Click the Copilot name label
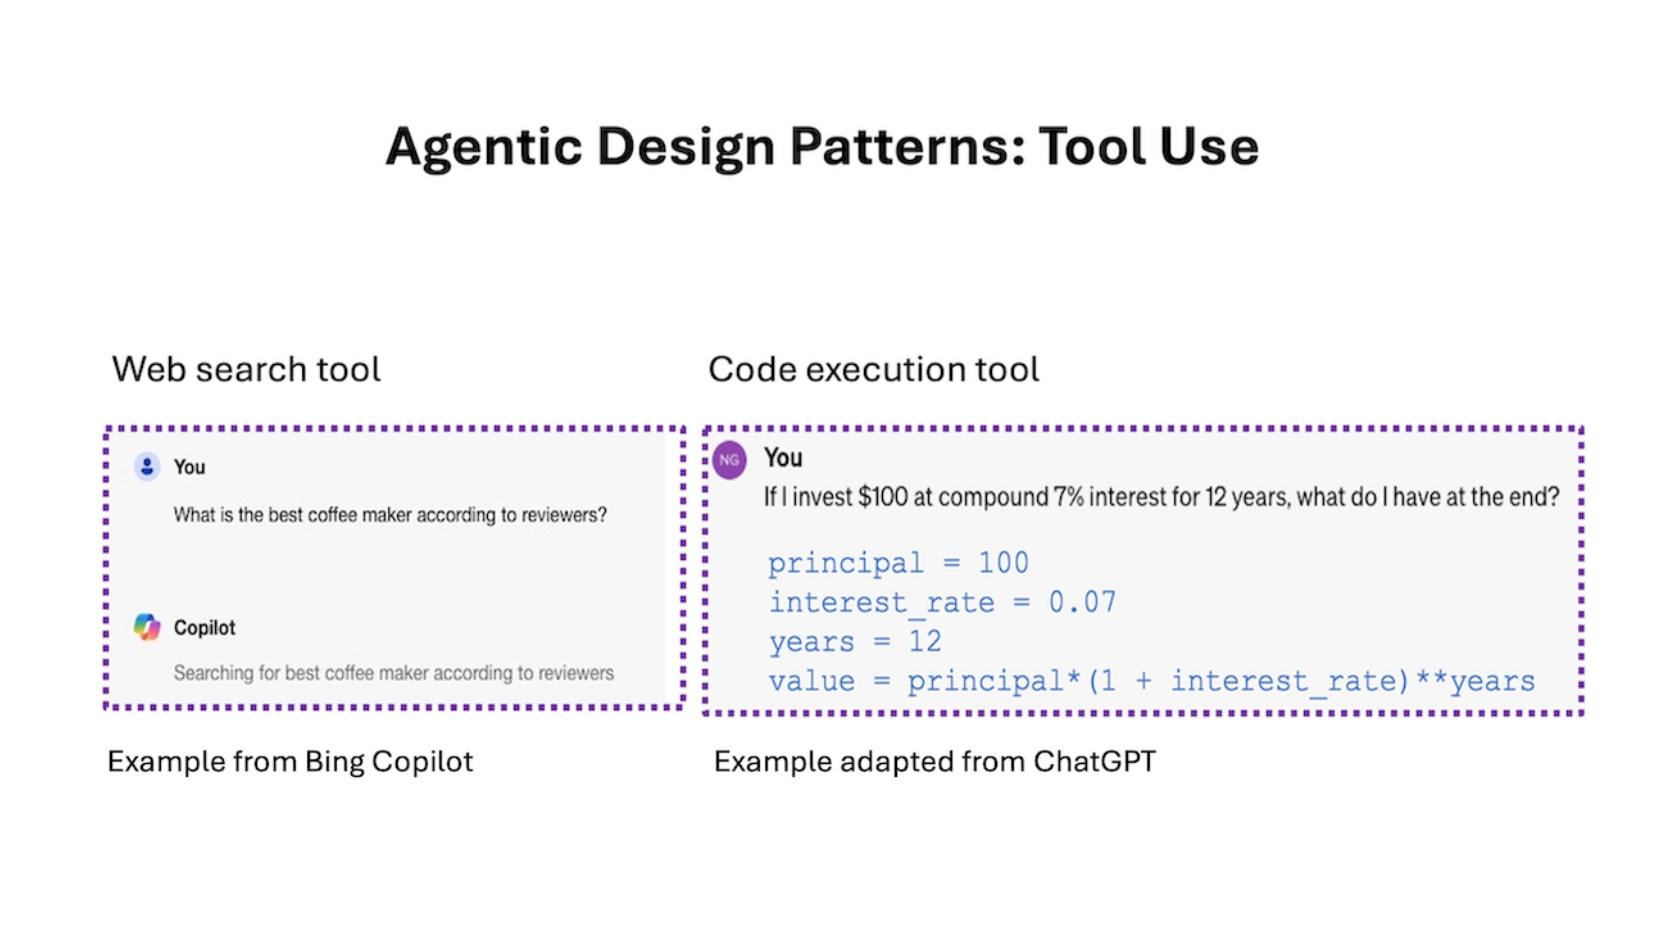1680x945 pixels. coord(204,628)
